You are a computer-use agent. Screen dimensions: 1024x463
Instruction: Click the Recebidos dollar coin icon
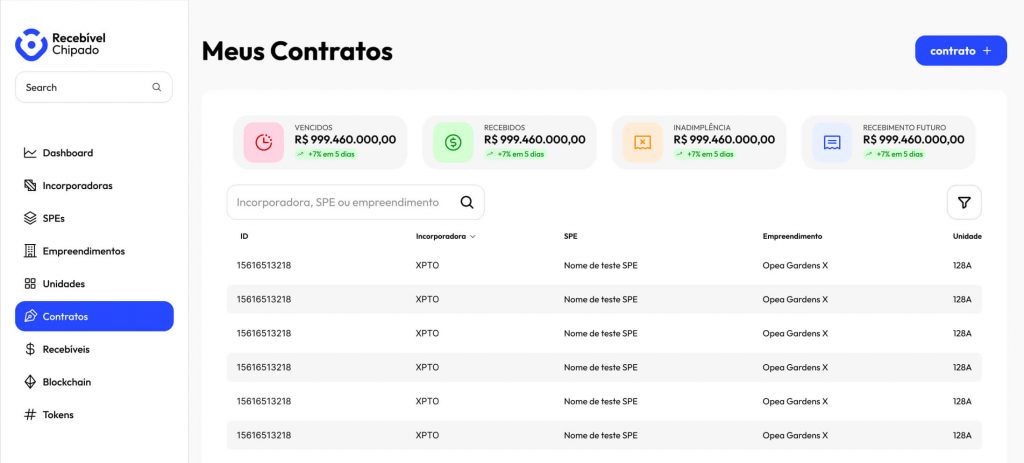[453, 142]
